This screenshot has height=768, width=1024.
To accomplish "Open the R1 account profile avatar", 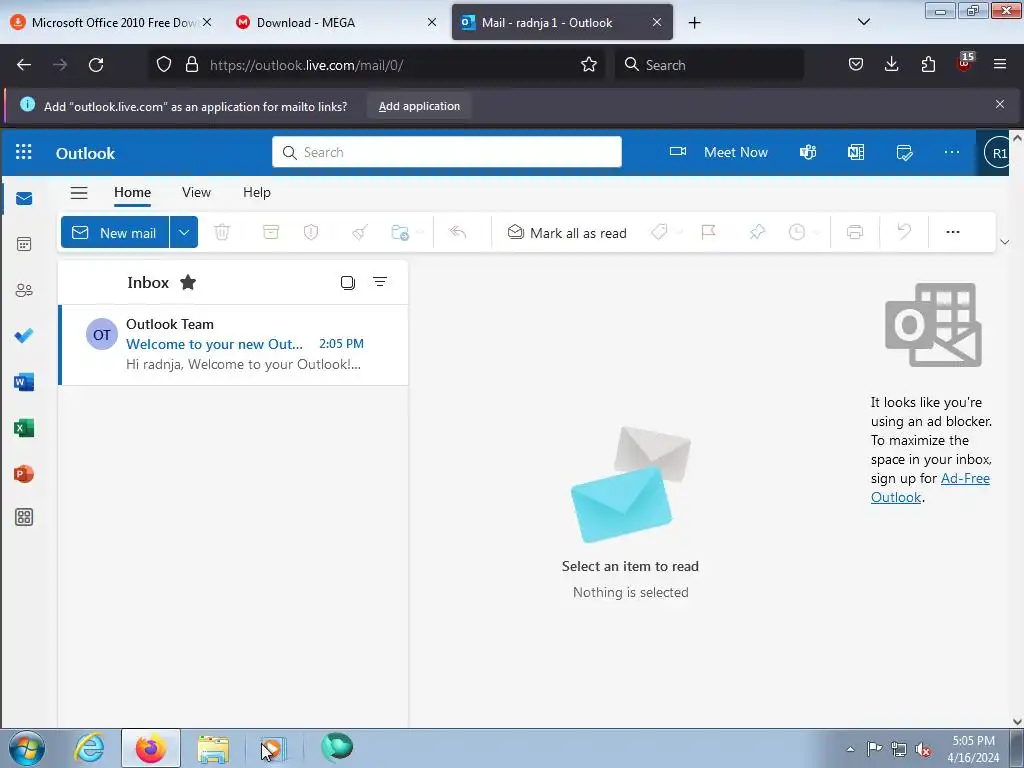I will coord(999,153).
